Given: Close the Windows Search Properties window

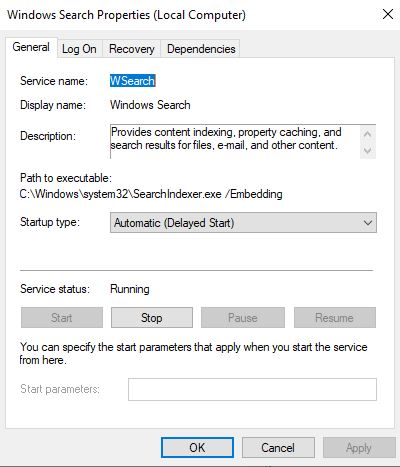Looking at the screenshot, I should (388, 14).
